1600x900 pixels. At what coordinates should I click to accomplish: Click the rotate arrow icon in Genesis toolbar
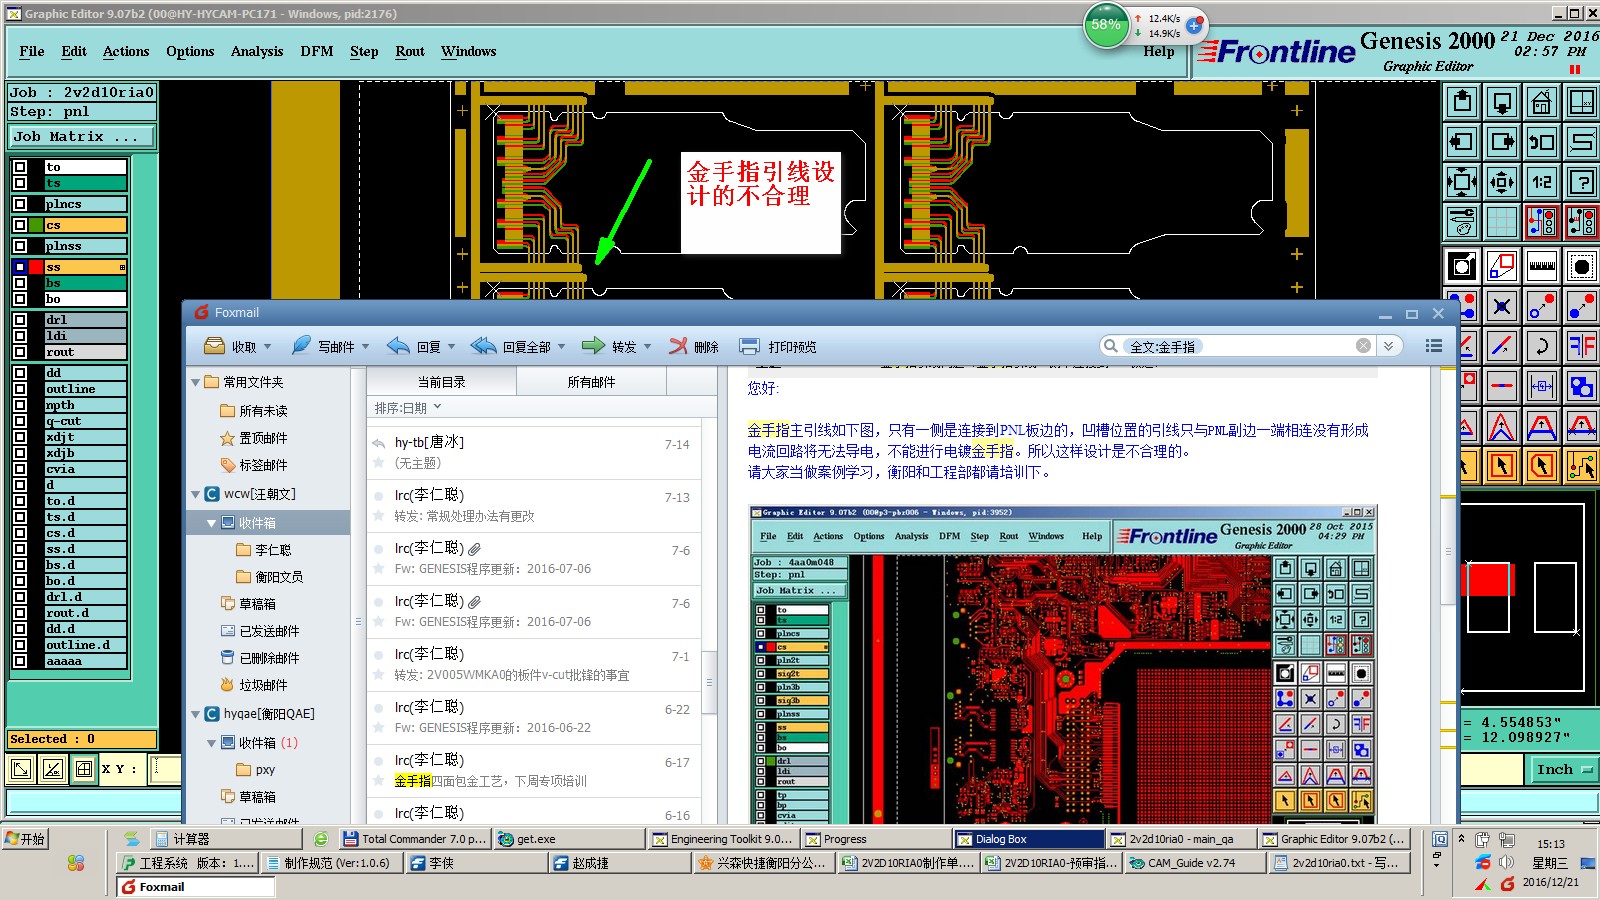[x=1541, y=347]
